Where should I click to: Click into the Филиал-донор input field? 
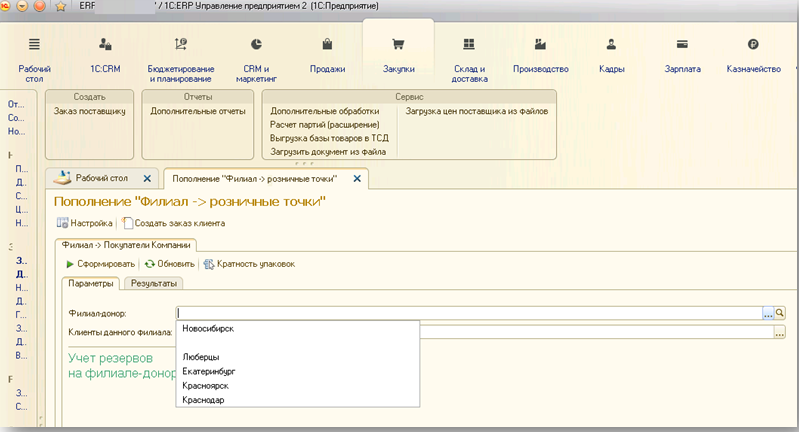pos(469,313)
